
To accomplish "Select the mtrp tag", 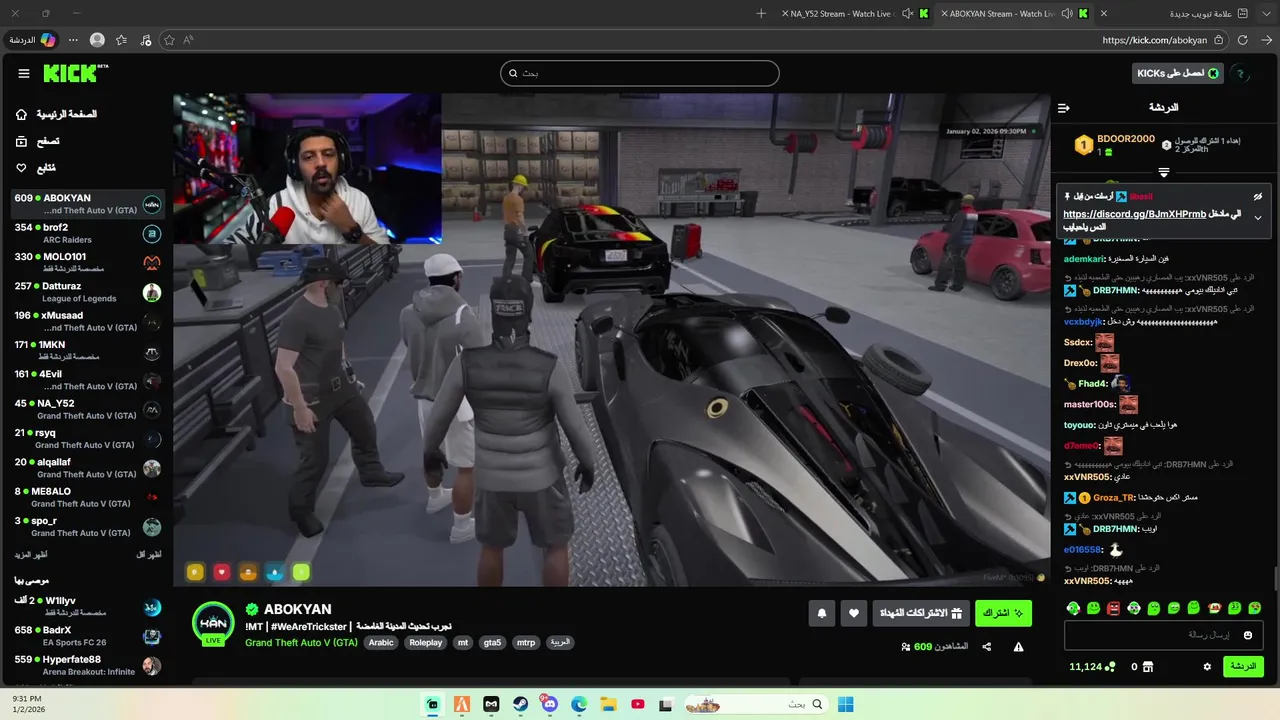I will point(526,643).
